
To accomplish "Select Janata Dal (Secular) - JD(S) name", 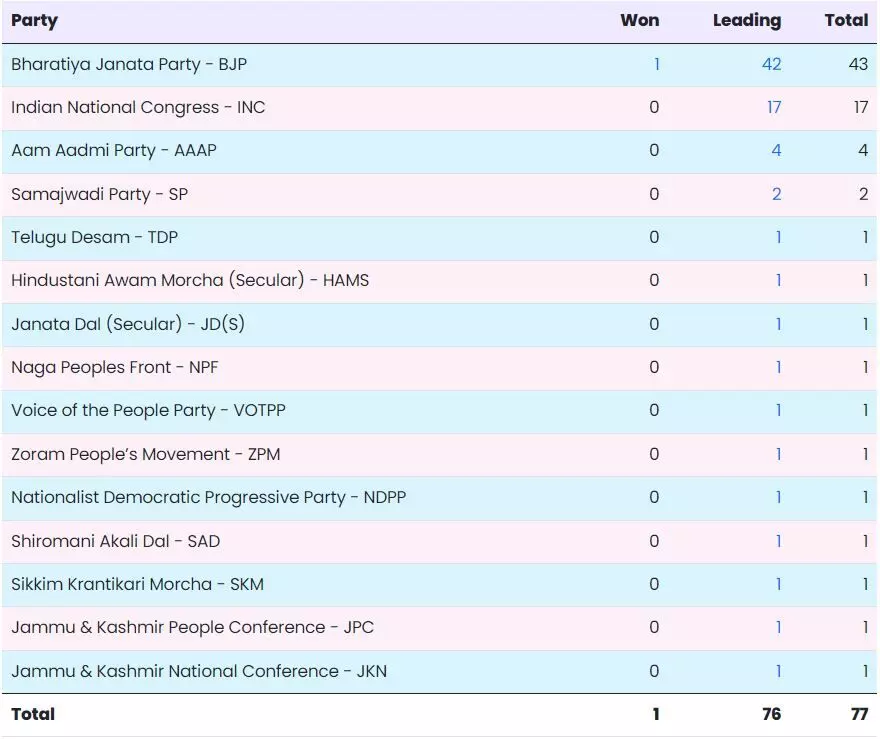I will coord(128,324).
